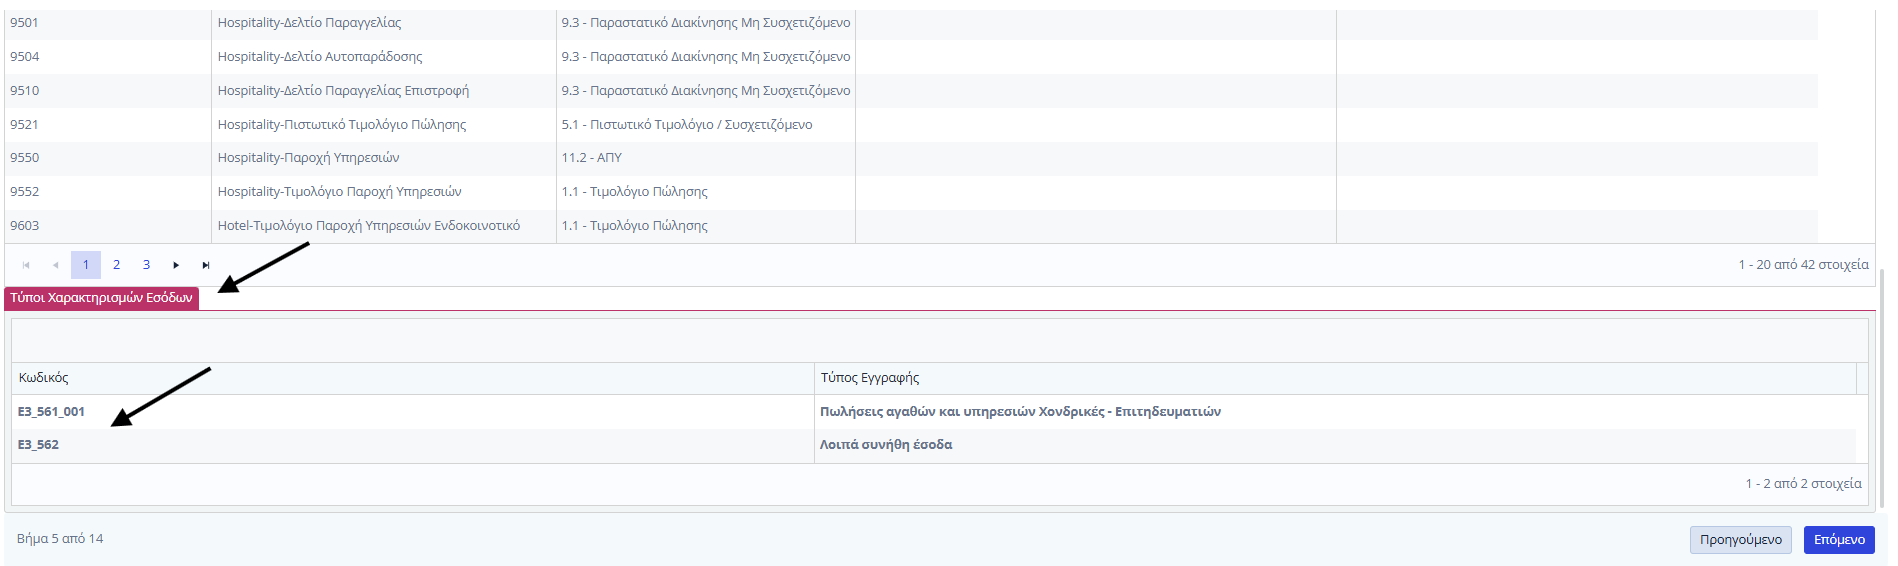
Task: Go to previous page arrow
Action: tap(56, 265)
